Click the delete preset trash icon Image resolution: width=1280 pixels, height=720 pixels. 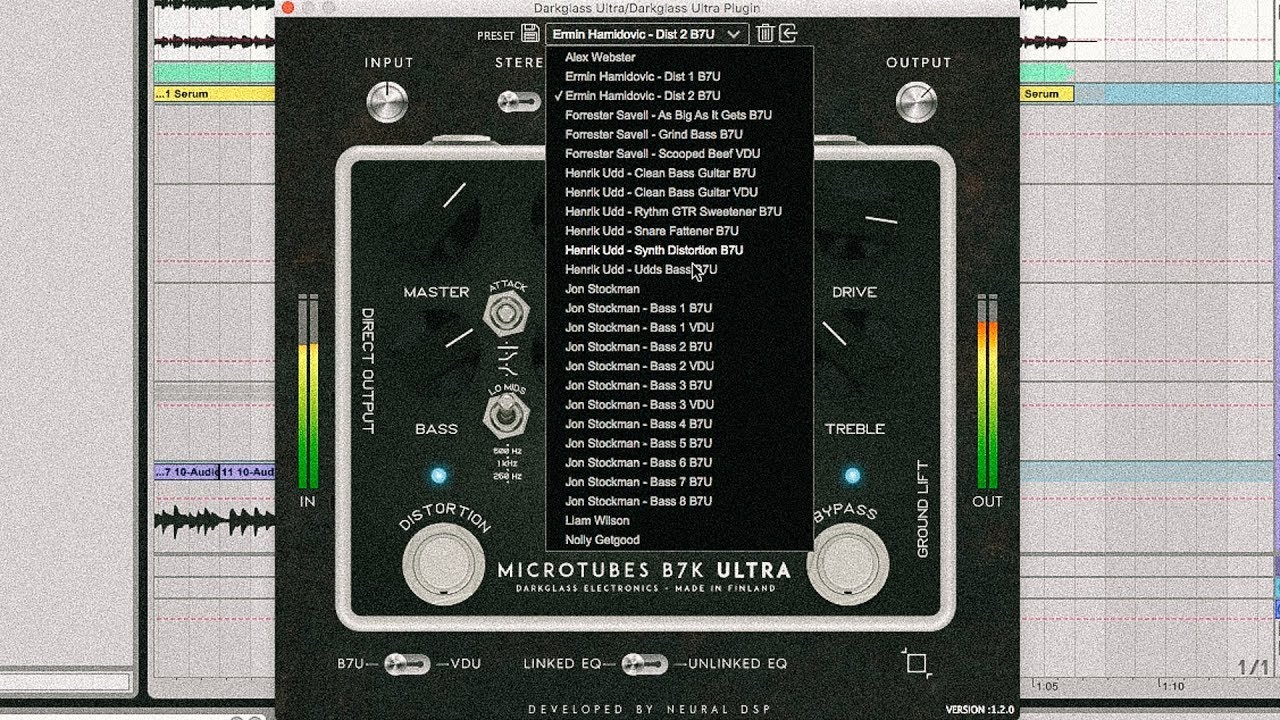point(765,34)
